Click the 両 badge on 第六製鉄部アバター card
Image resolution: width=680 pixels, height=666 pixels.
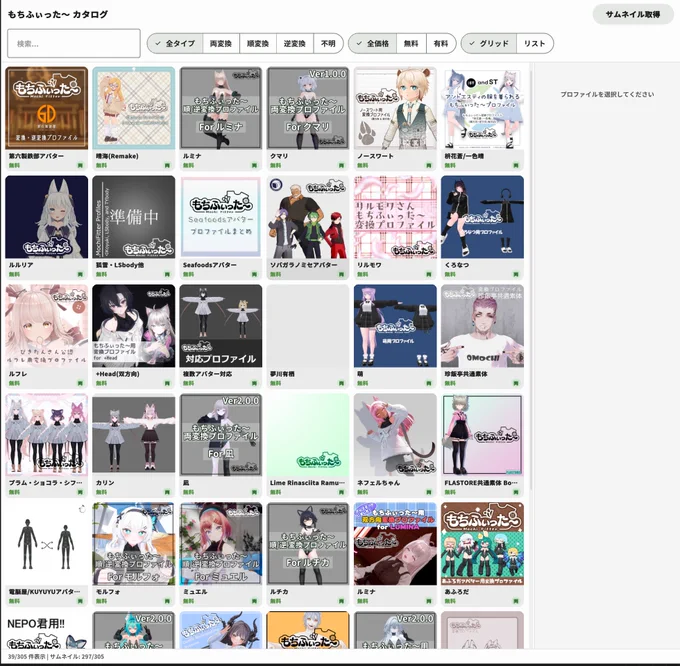80,165
